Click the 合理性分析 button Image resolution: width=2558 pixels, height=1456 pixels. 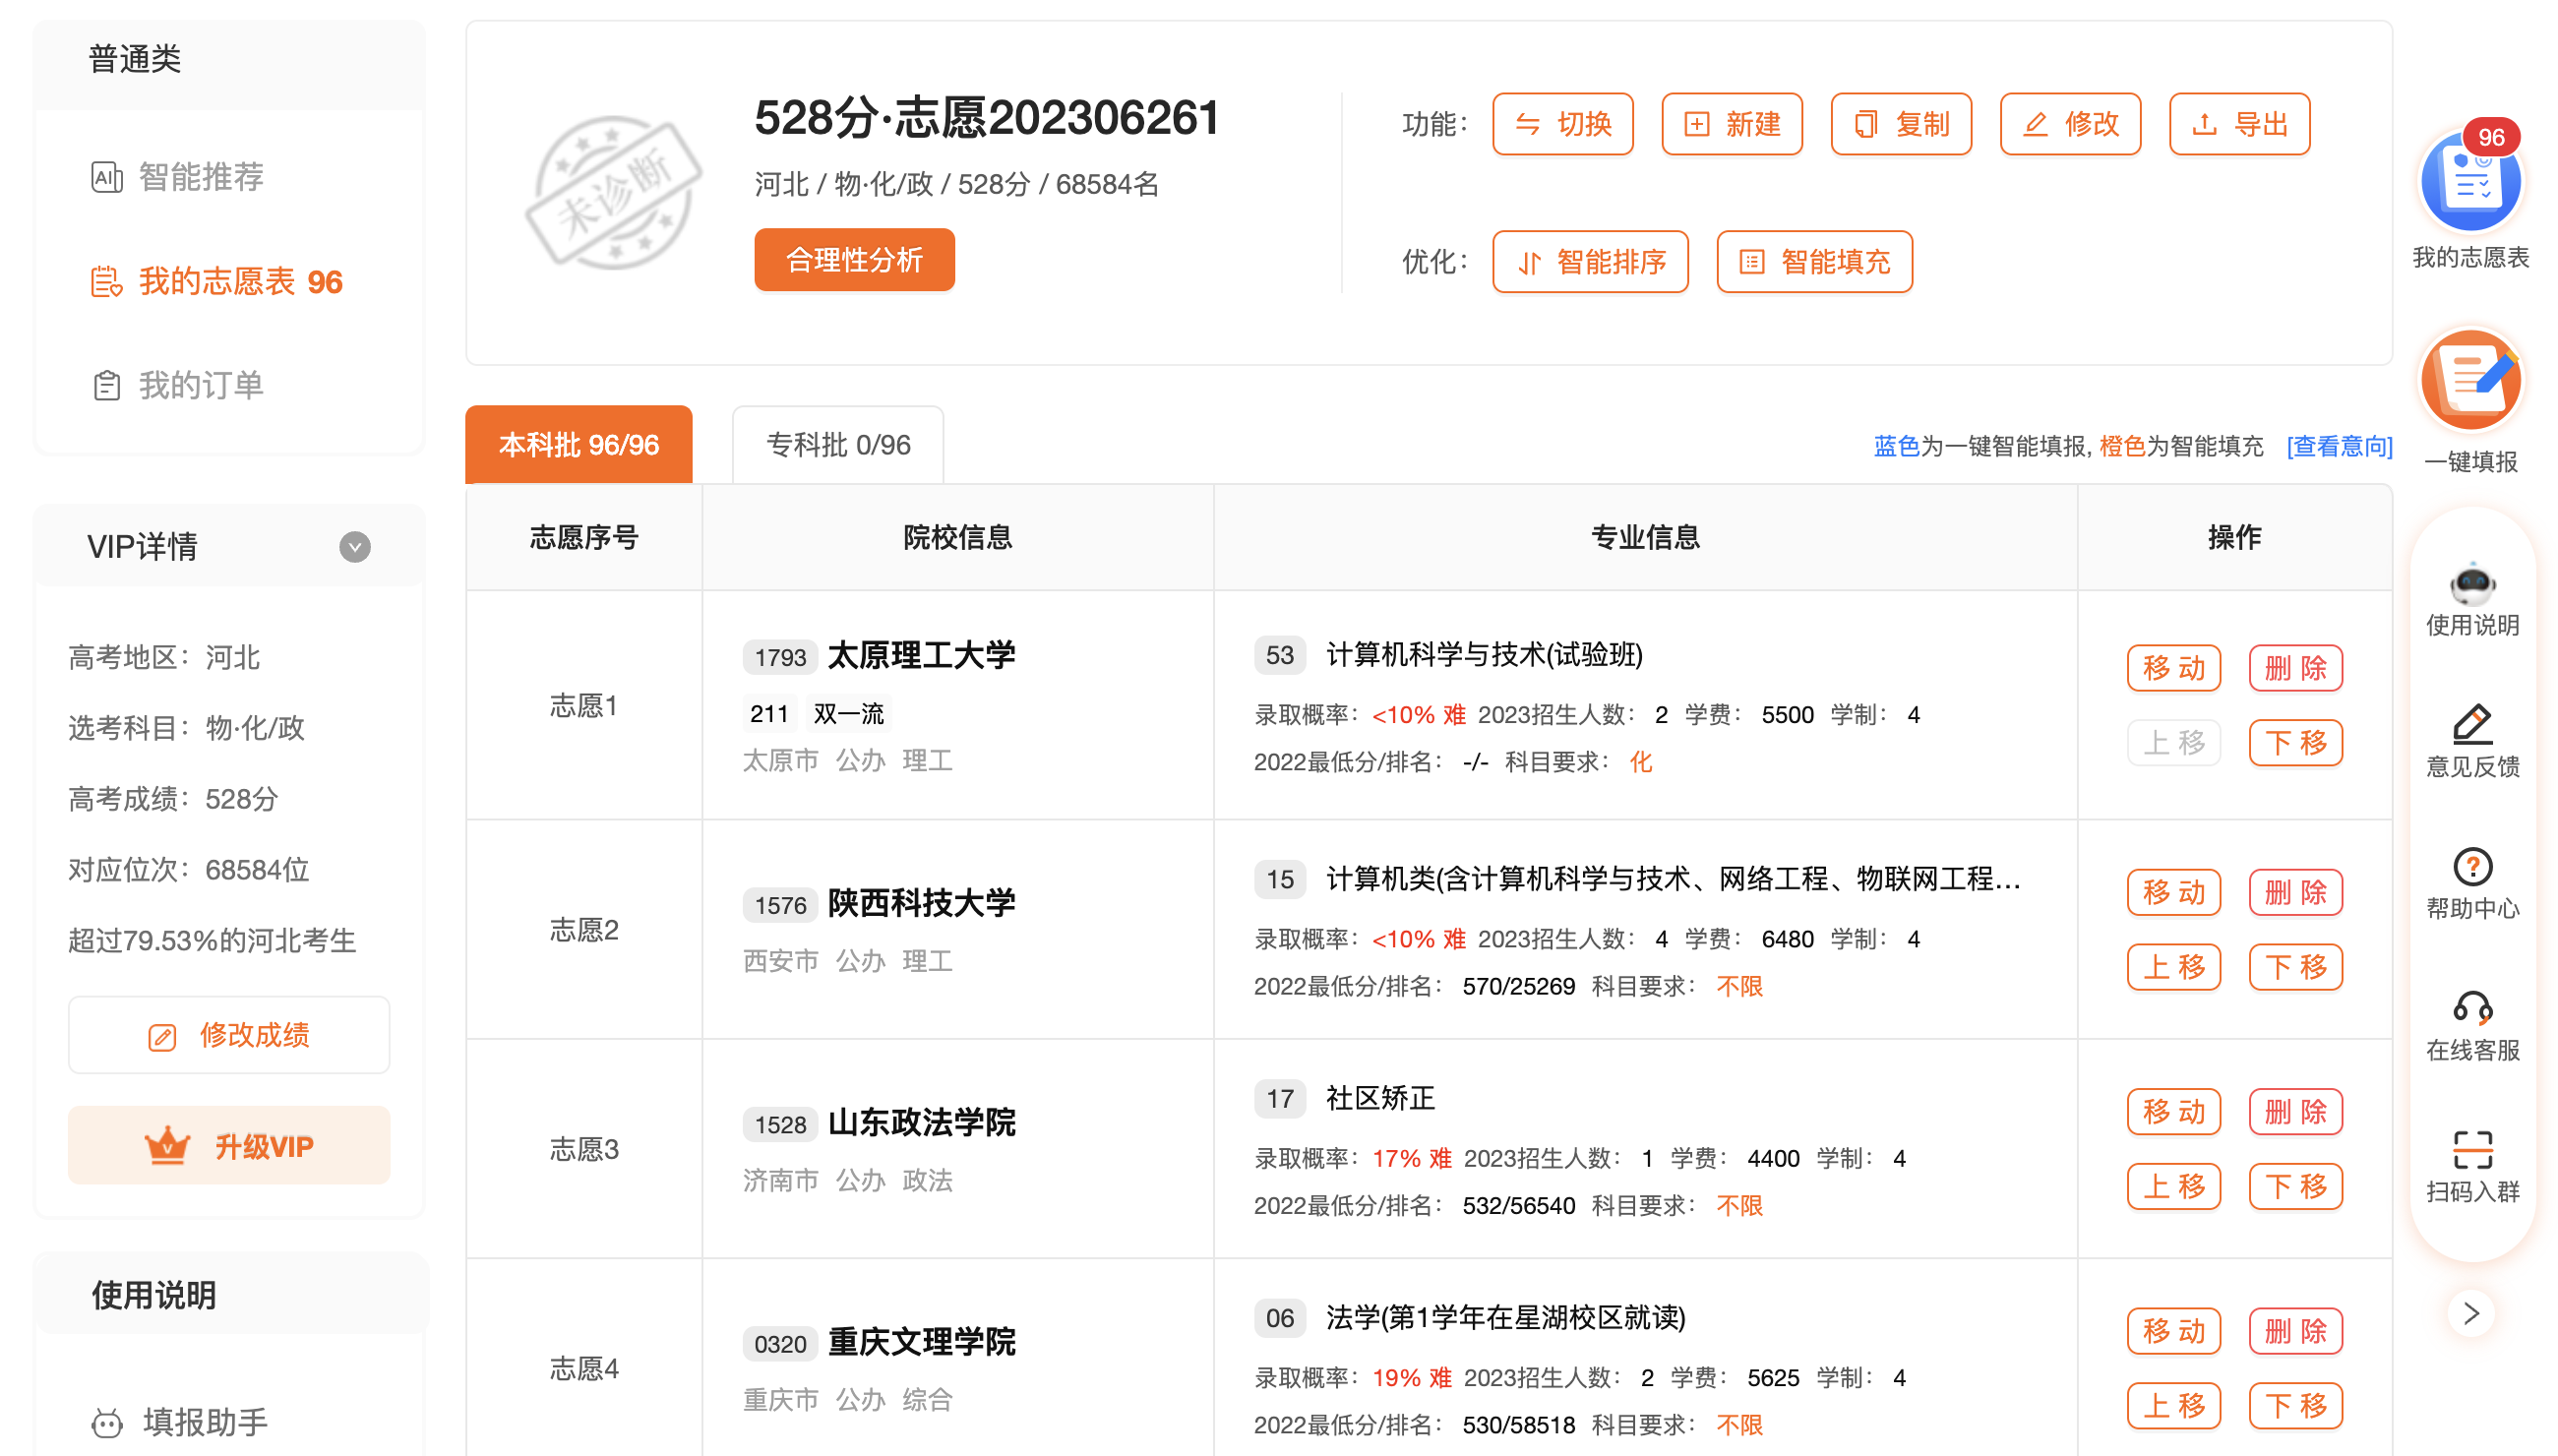853,260
